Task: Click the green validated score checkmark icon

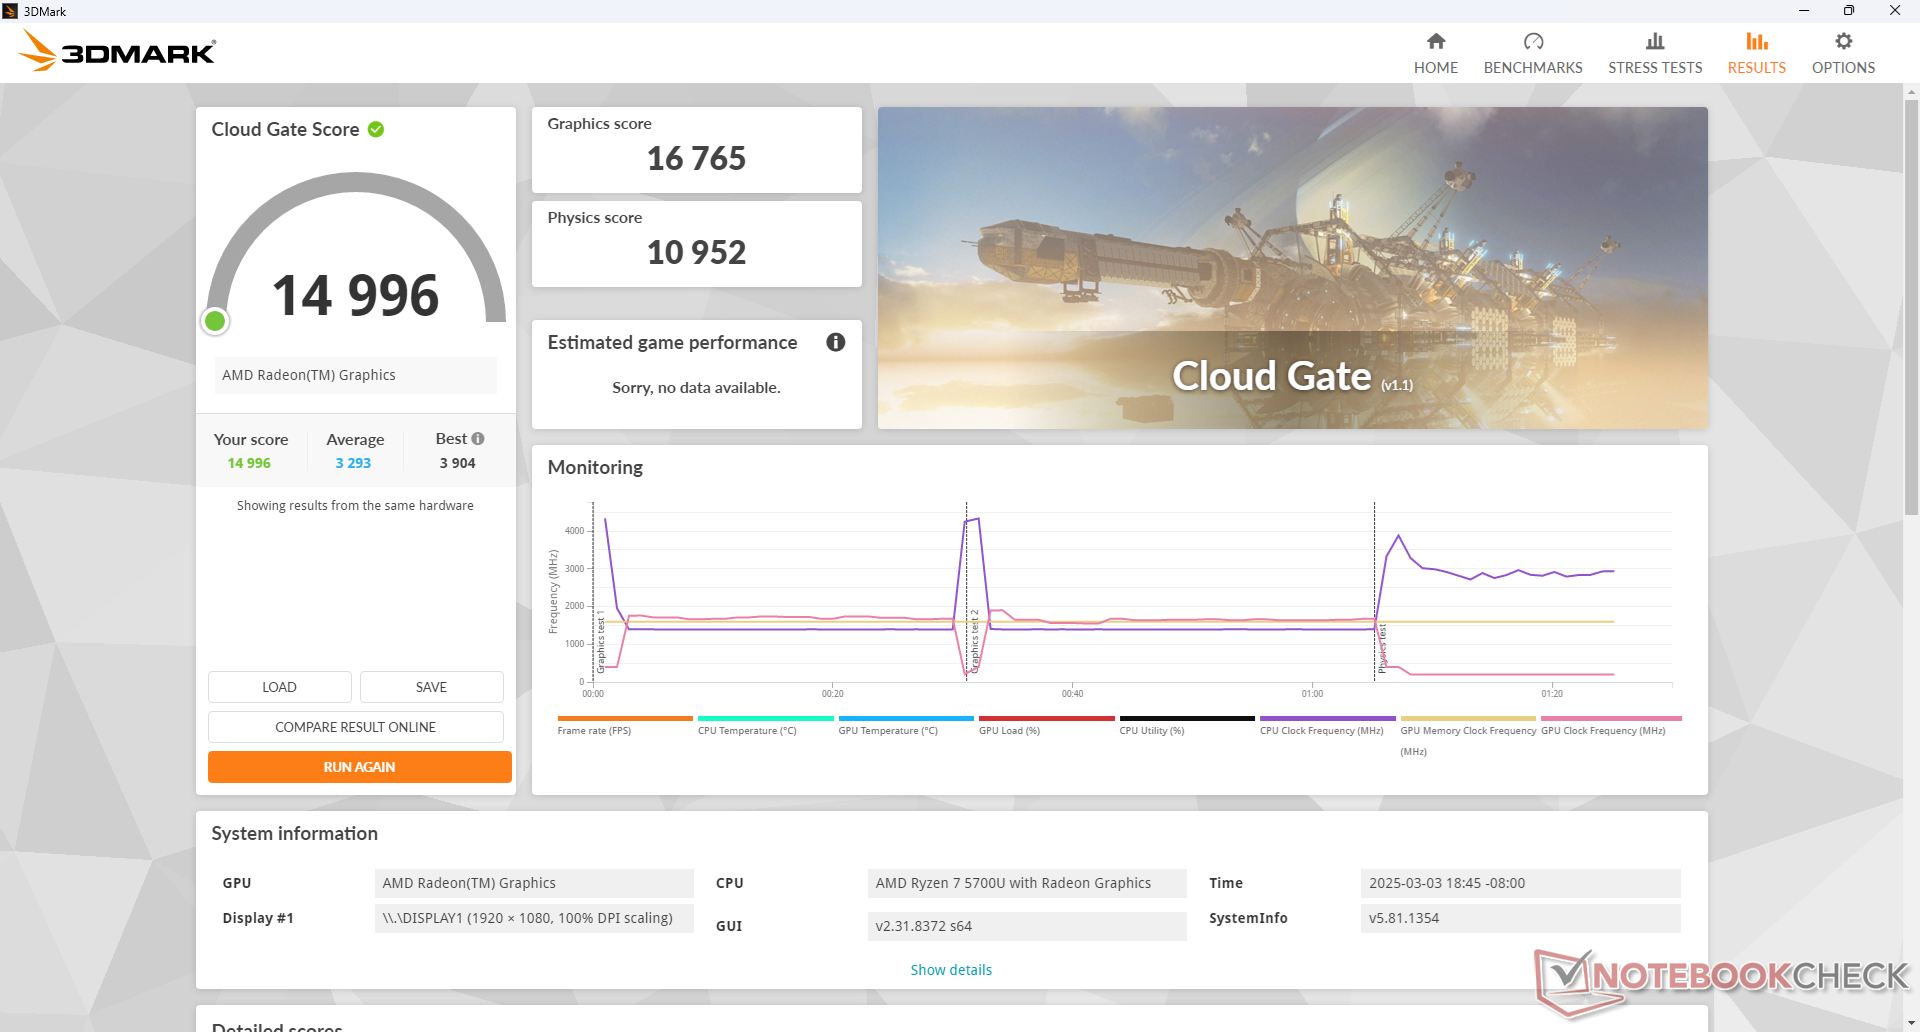Action: tap(376, 129)
